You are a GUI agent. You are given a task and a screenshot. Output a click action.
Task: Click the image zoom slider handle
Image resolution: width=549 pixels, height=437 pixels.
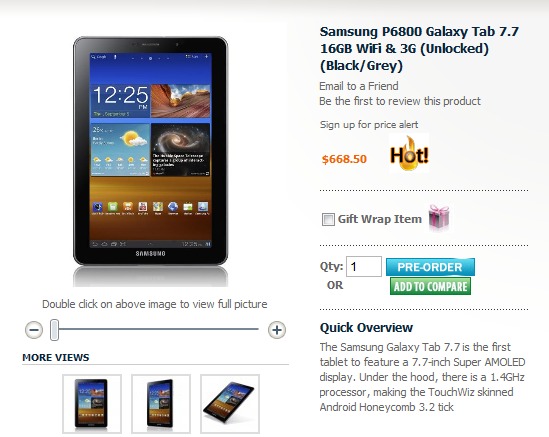coord(54,330)
